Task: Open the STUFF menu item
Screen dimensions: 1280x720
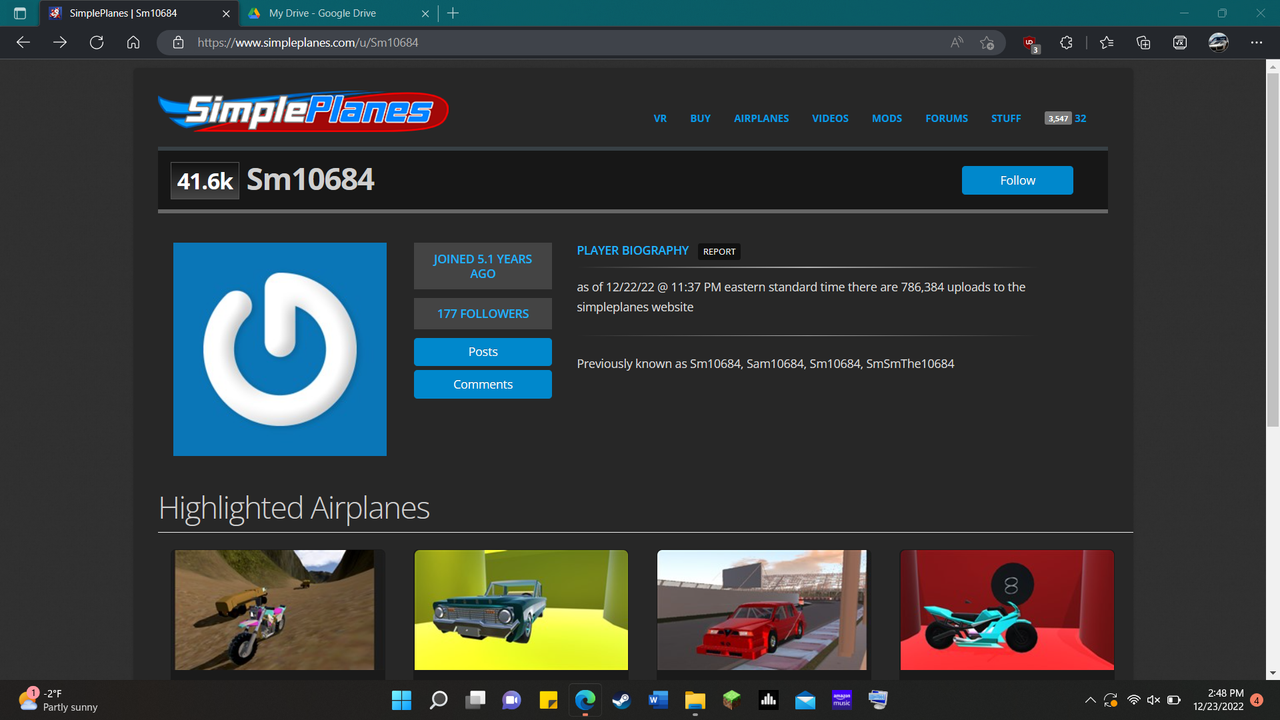Action: click(x=1006, y=118)
